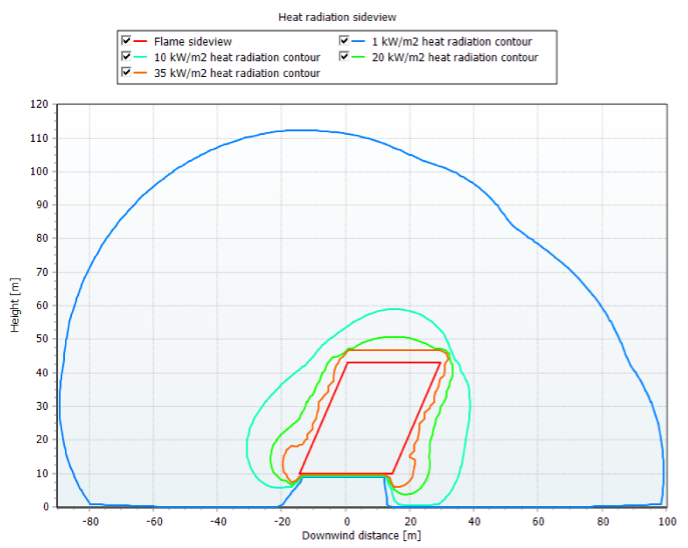Click the 35 kW/m2 heat radiation contour label
The width and height of the screenshot is (688, 548).
237,73
